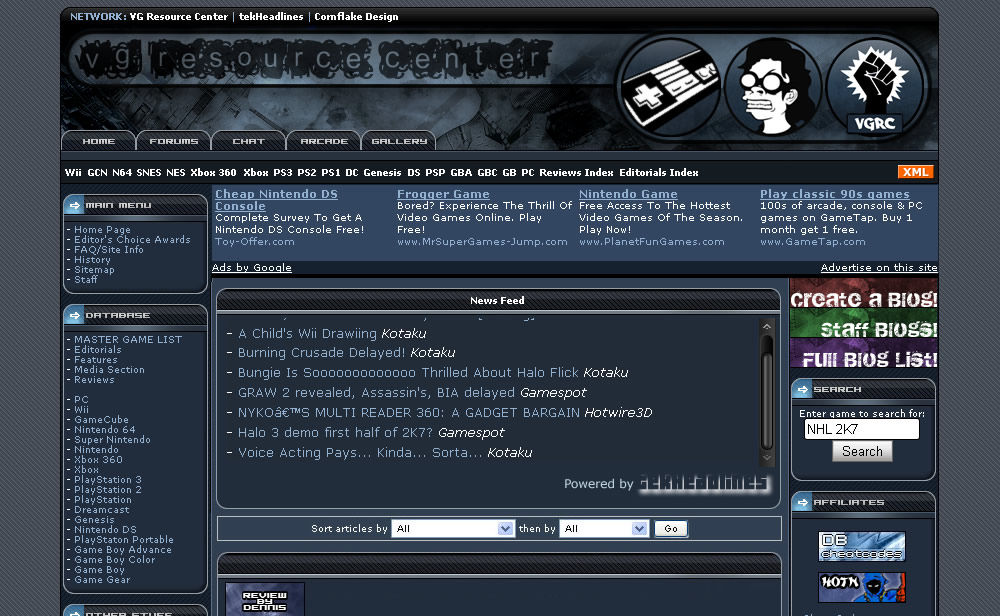
Task: Click the NES controller header icon
Action: pyautogui.click(x=670, y=87)
